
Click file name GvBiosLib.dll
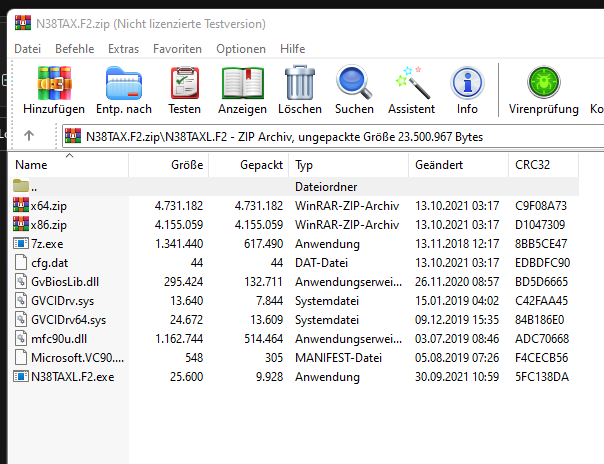click(x=65, y=282)
